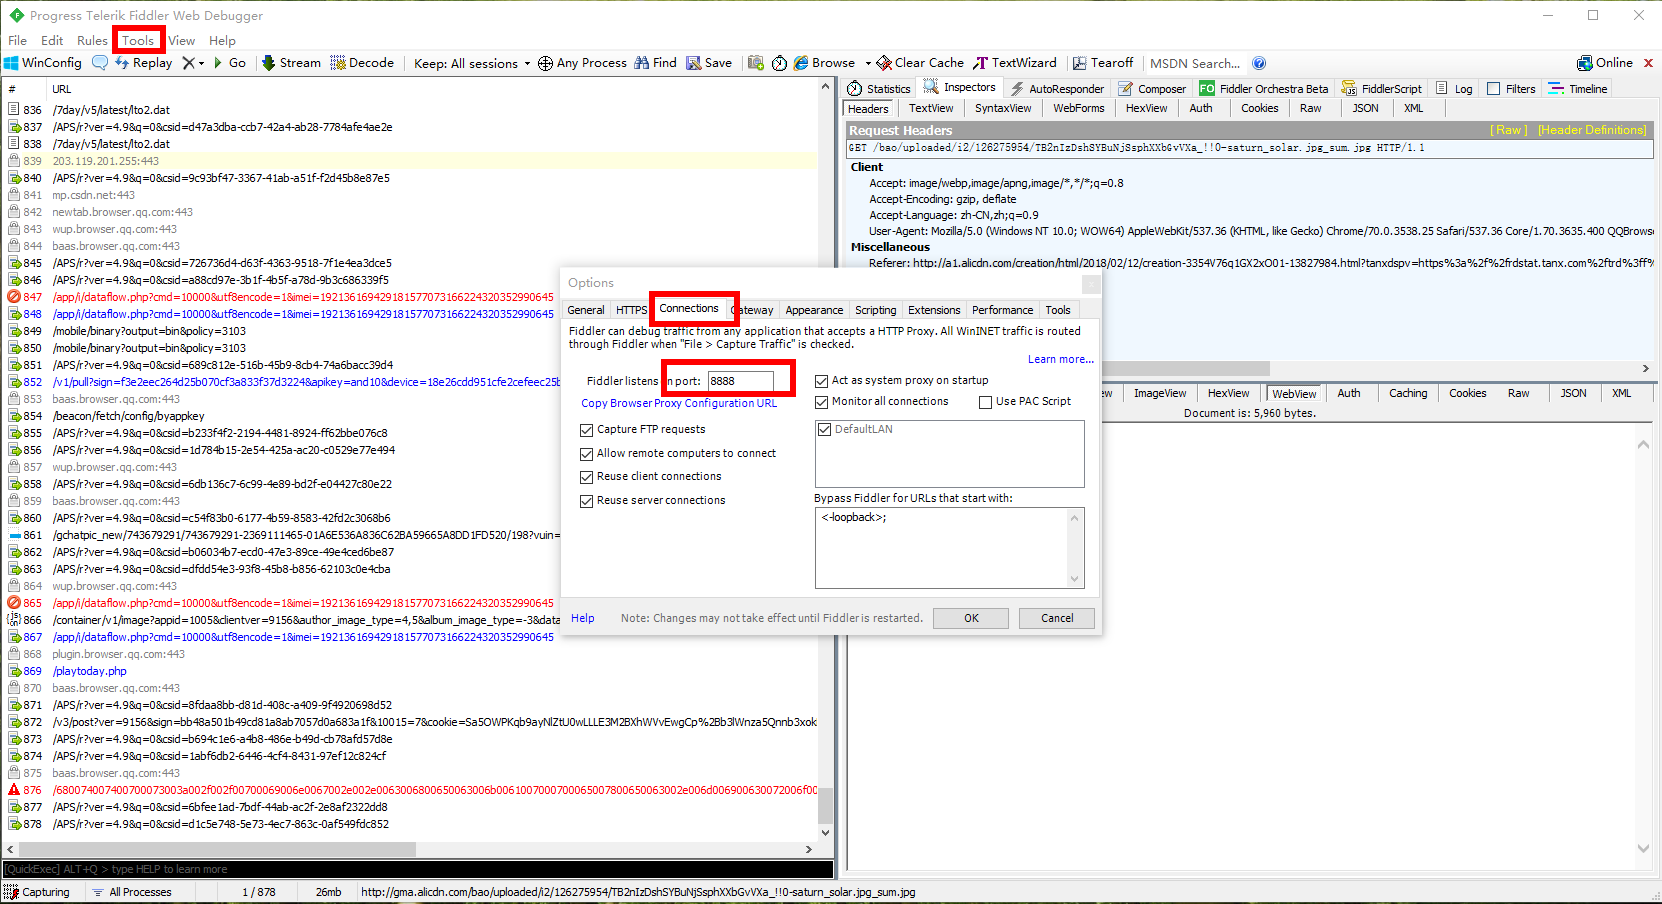Enable Use PAC Script checkbox
Image resolution: width=1662 pixels, height=904 pixels.
click(986, 402)
